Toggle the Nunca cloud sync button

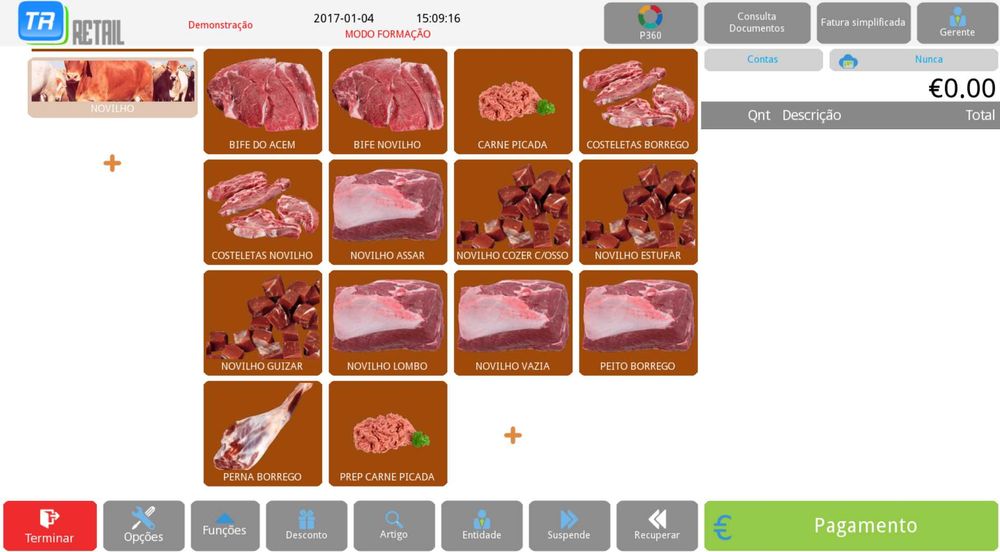coord(913,60)
